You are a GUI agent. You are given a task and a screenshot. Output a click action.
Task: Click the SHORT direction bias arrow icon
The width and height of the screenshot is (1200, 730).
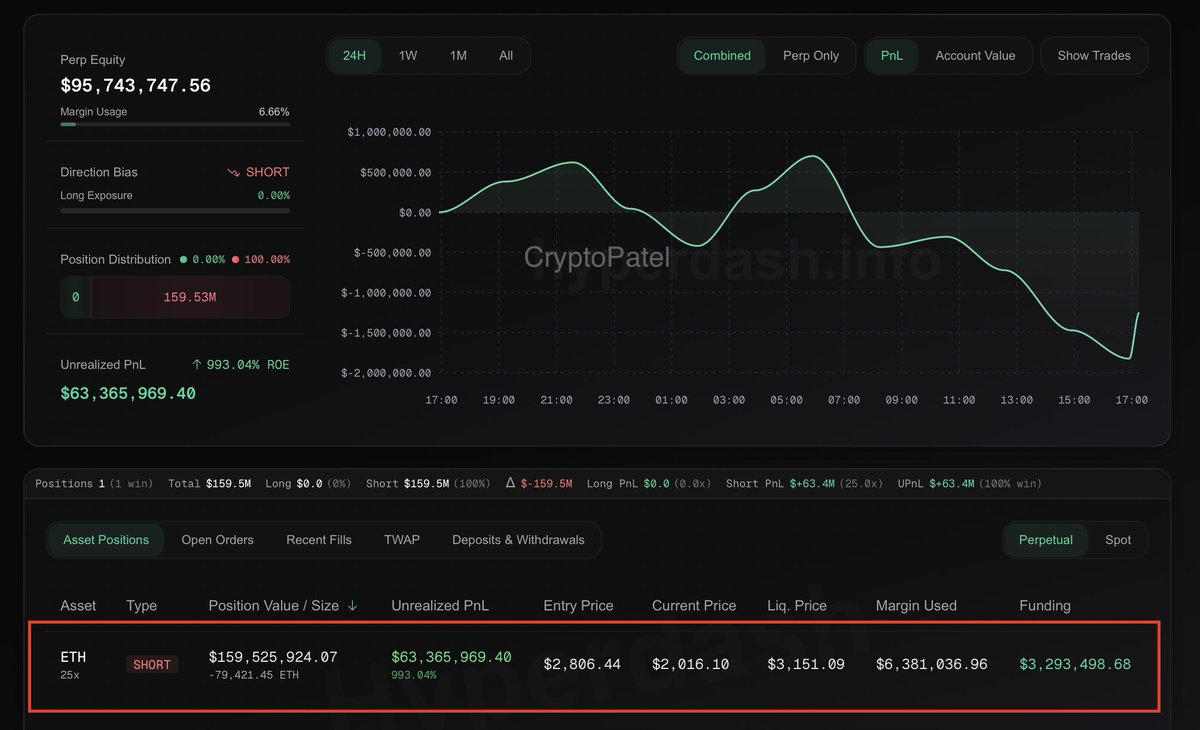232,172
